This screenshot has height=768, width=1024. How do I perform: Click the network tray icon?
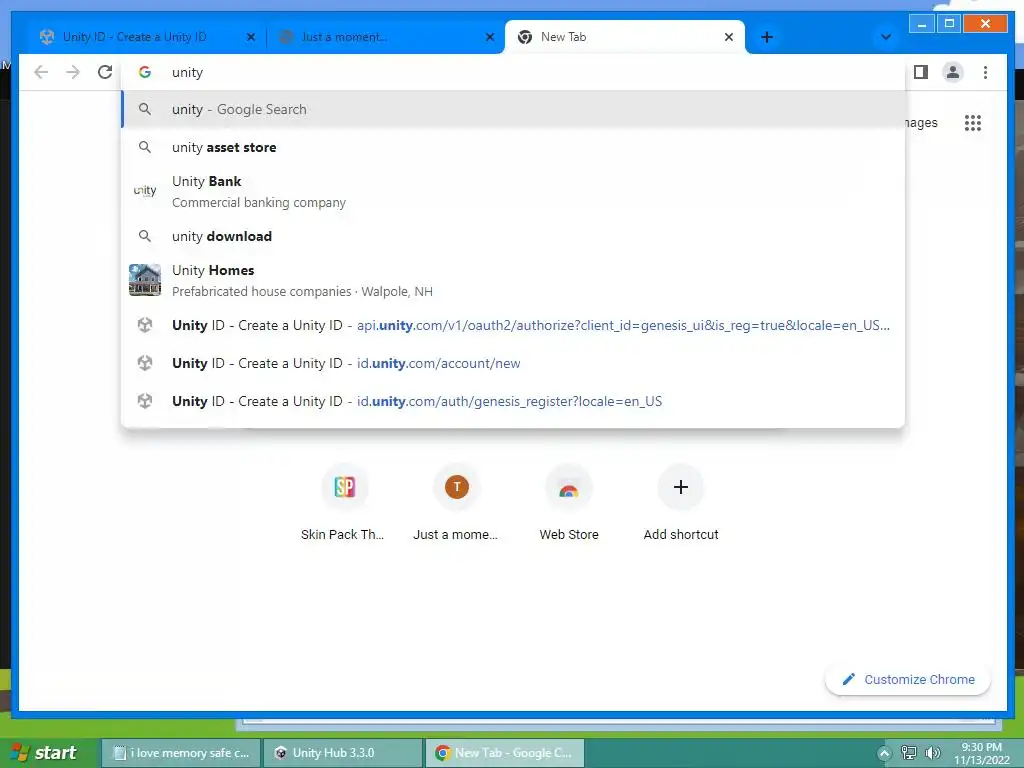pyautogui.click(x=908, y=754)
